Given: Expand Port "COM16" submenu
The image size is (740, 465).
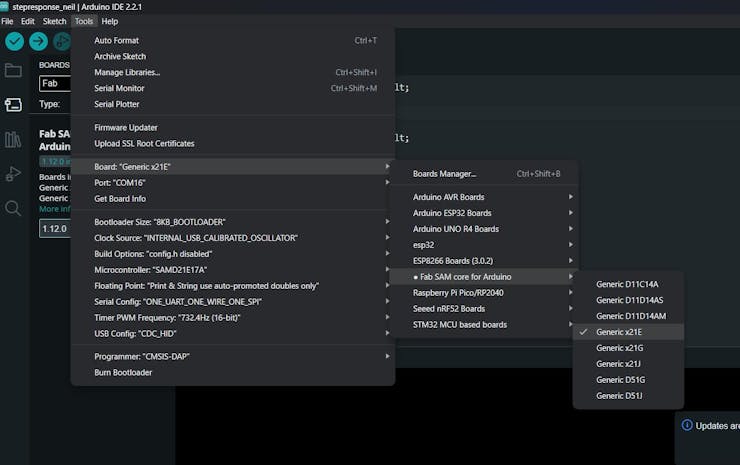Looking at the screenshot, I should tap(233, 183).
